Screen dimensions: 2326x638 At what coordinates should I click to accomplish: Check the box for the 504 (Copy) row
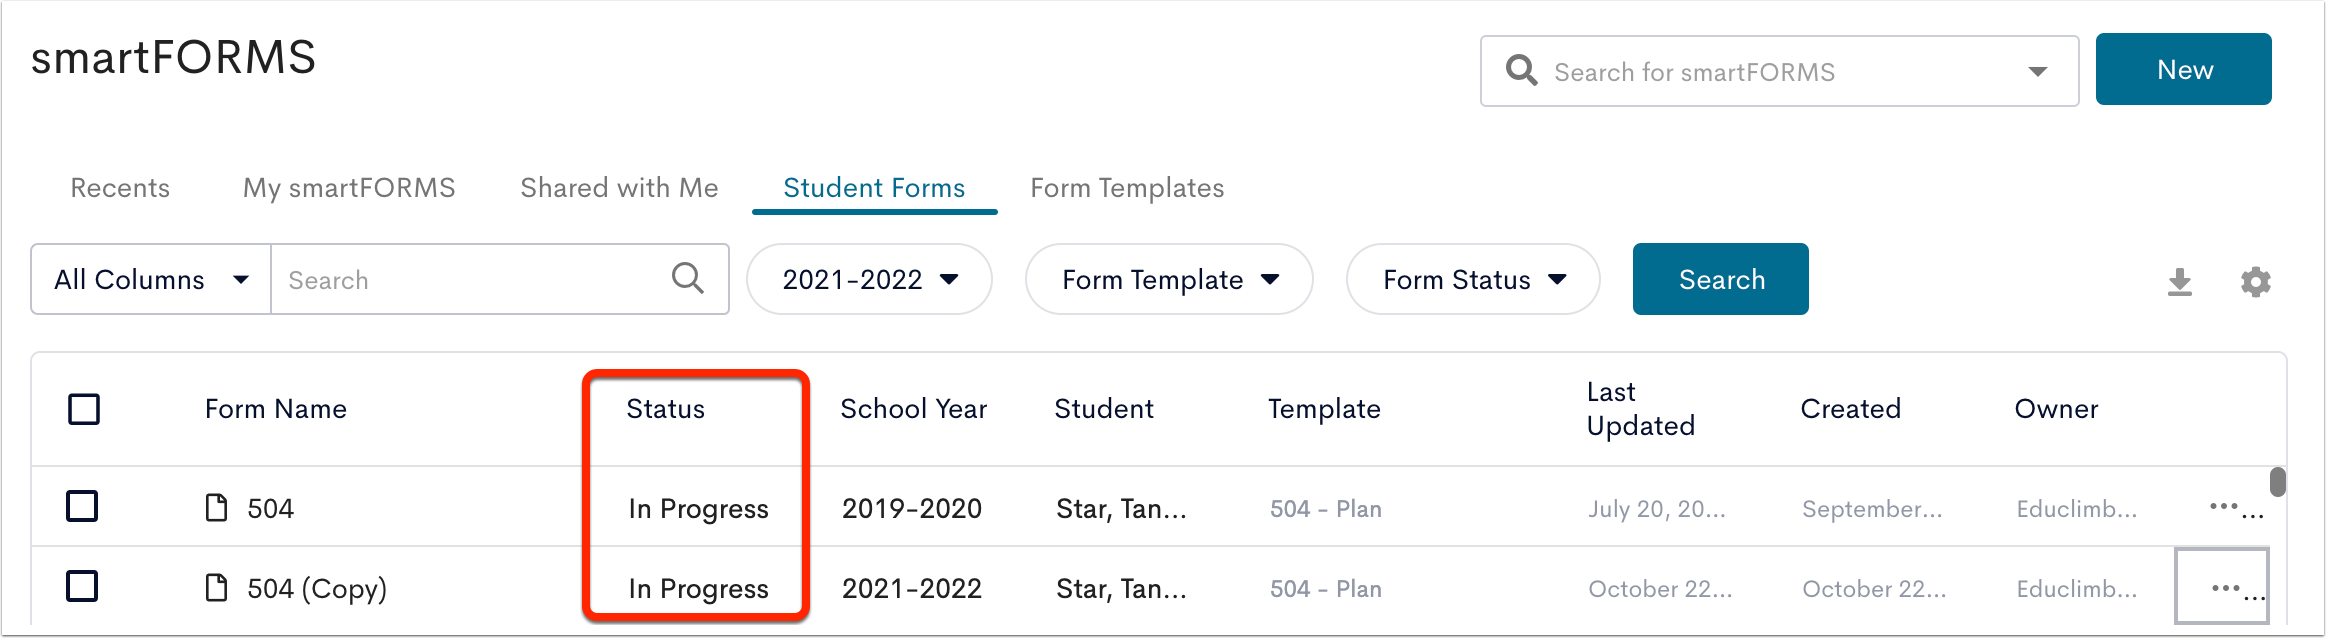pyautogui.click(x=82, y=586)
